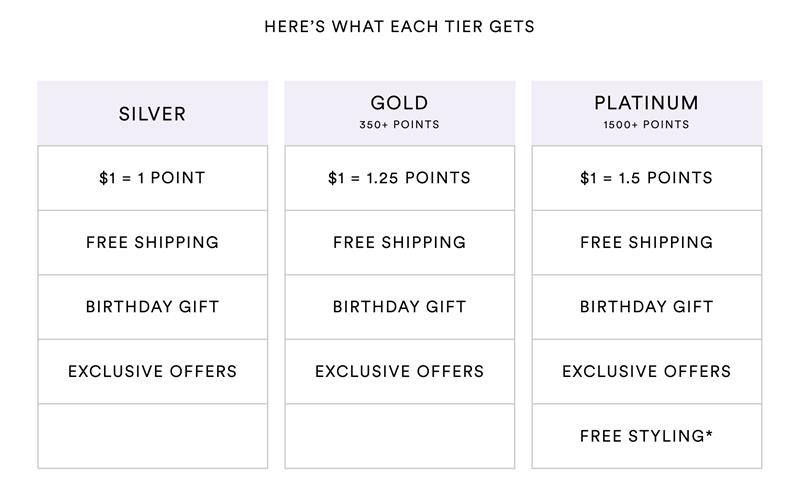The image size is (800, 499).
Task: Click the Platinum tier header
Action: (646, 103)
